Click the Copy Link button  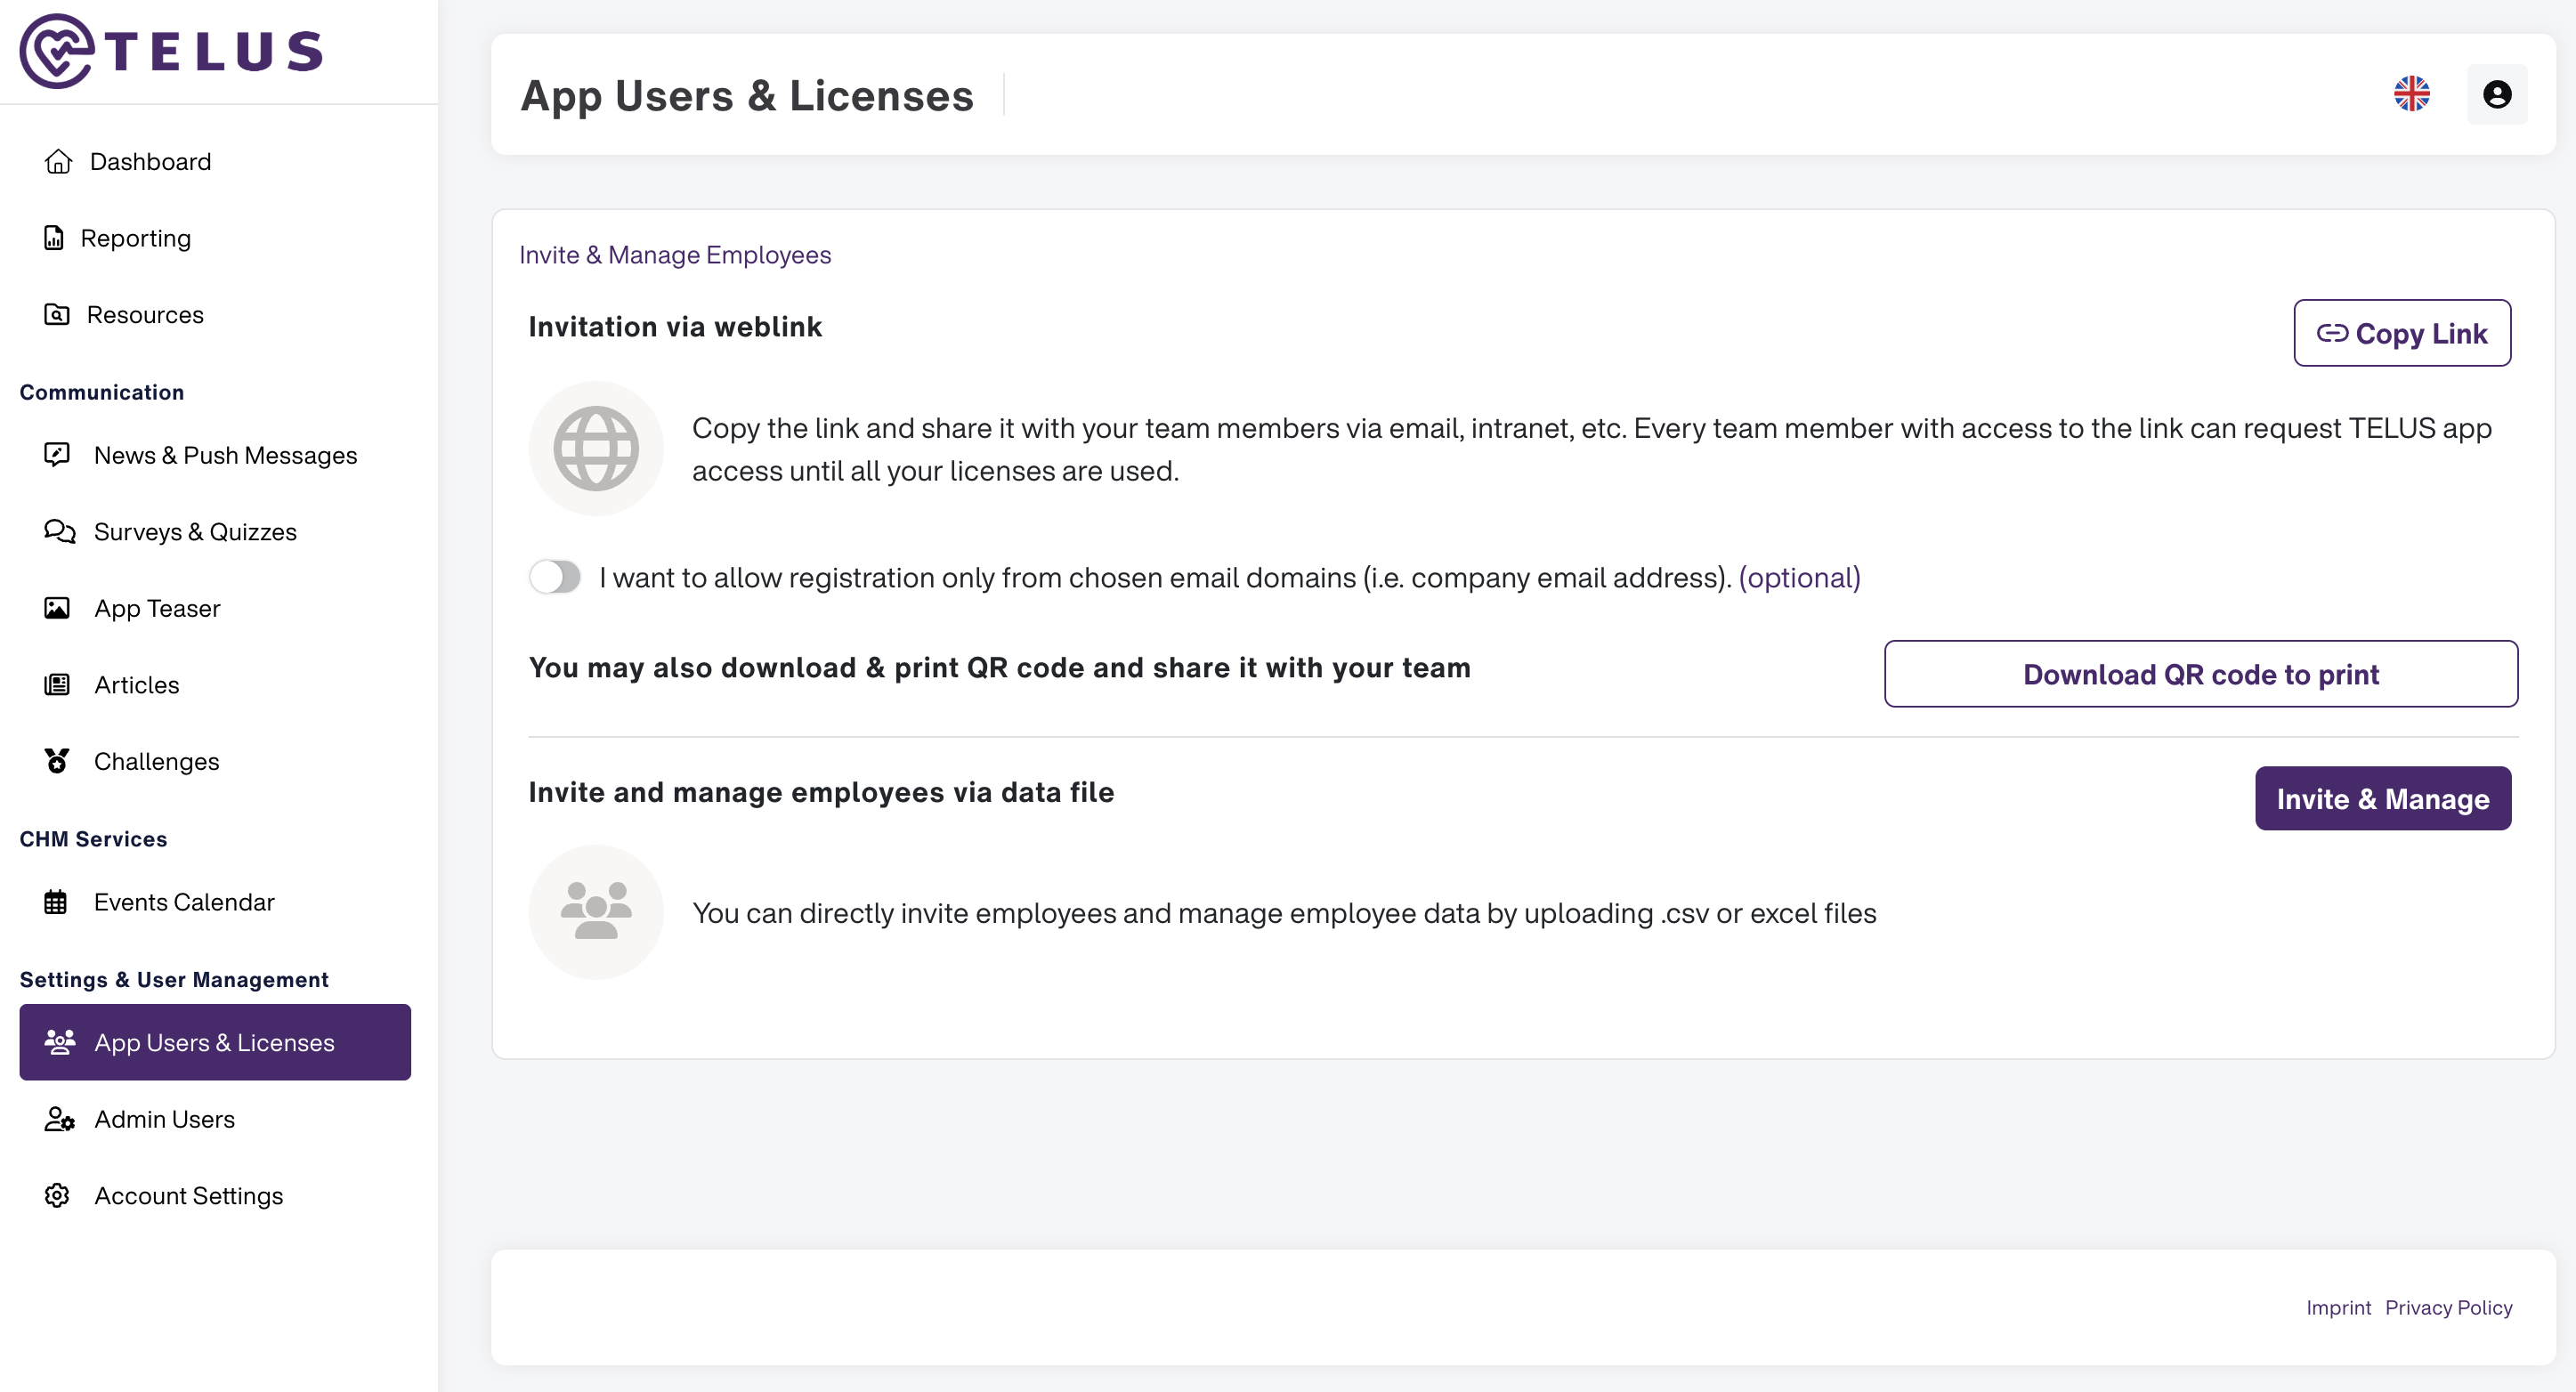[2401, 333]
